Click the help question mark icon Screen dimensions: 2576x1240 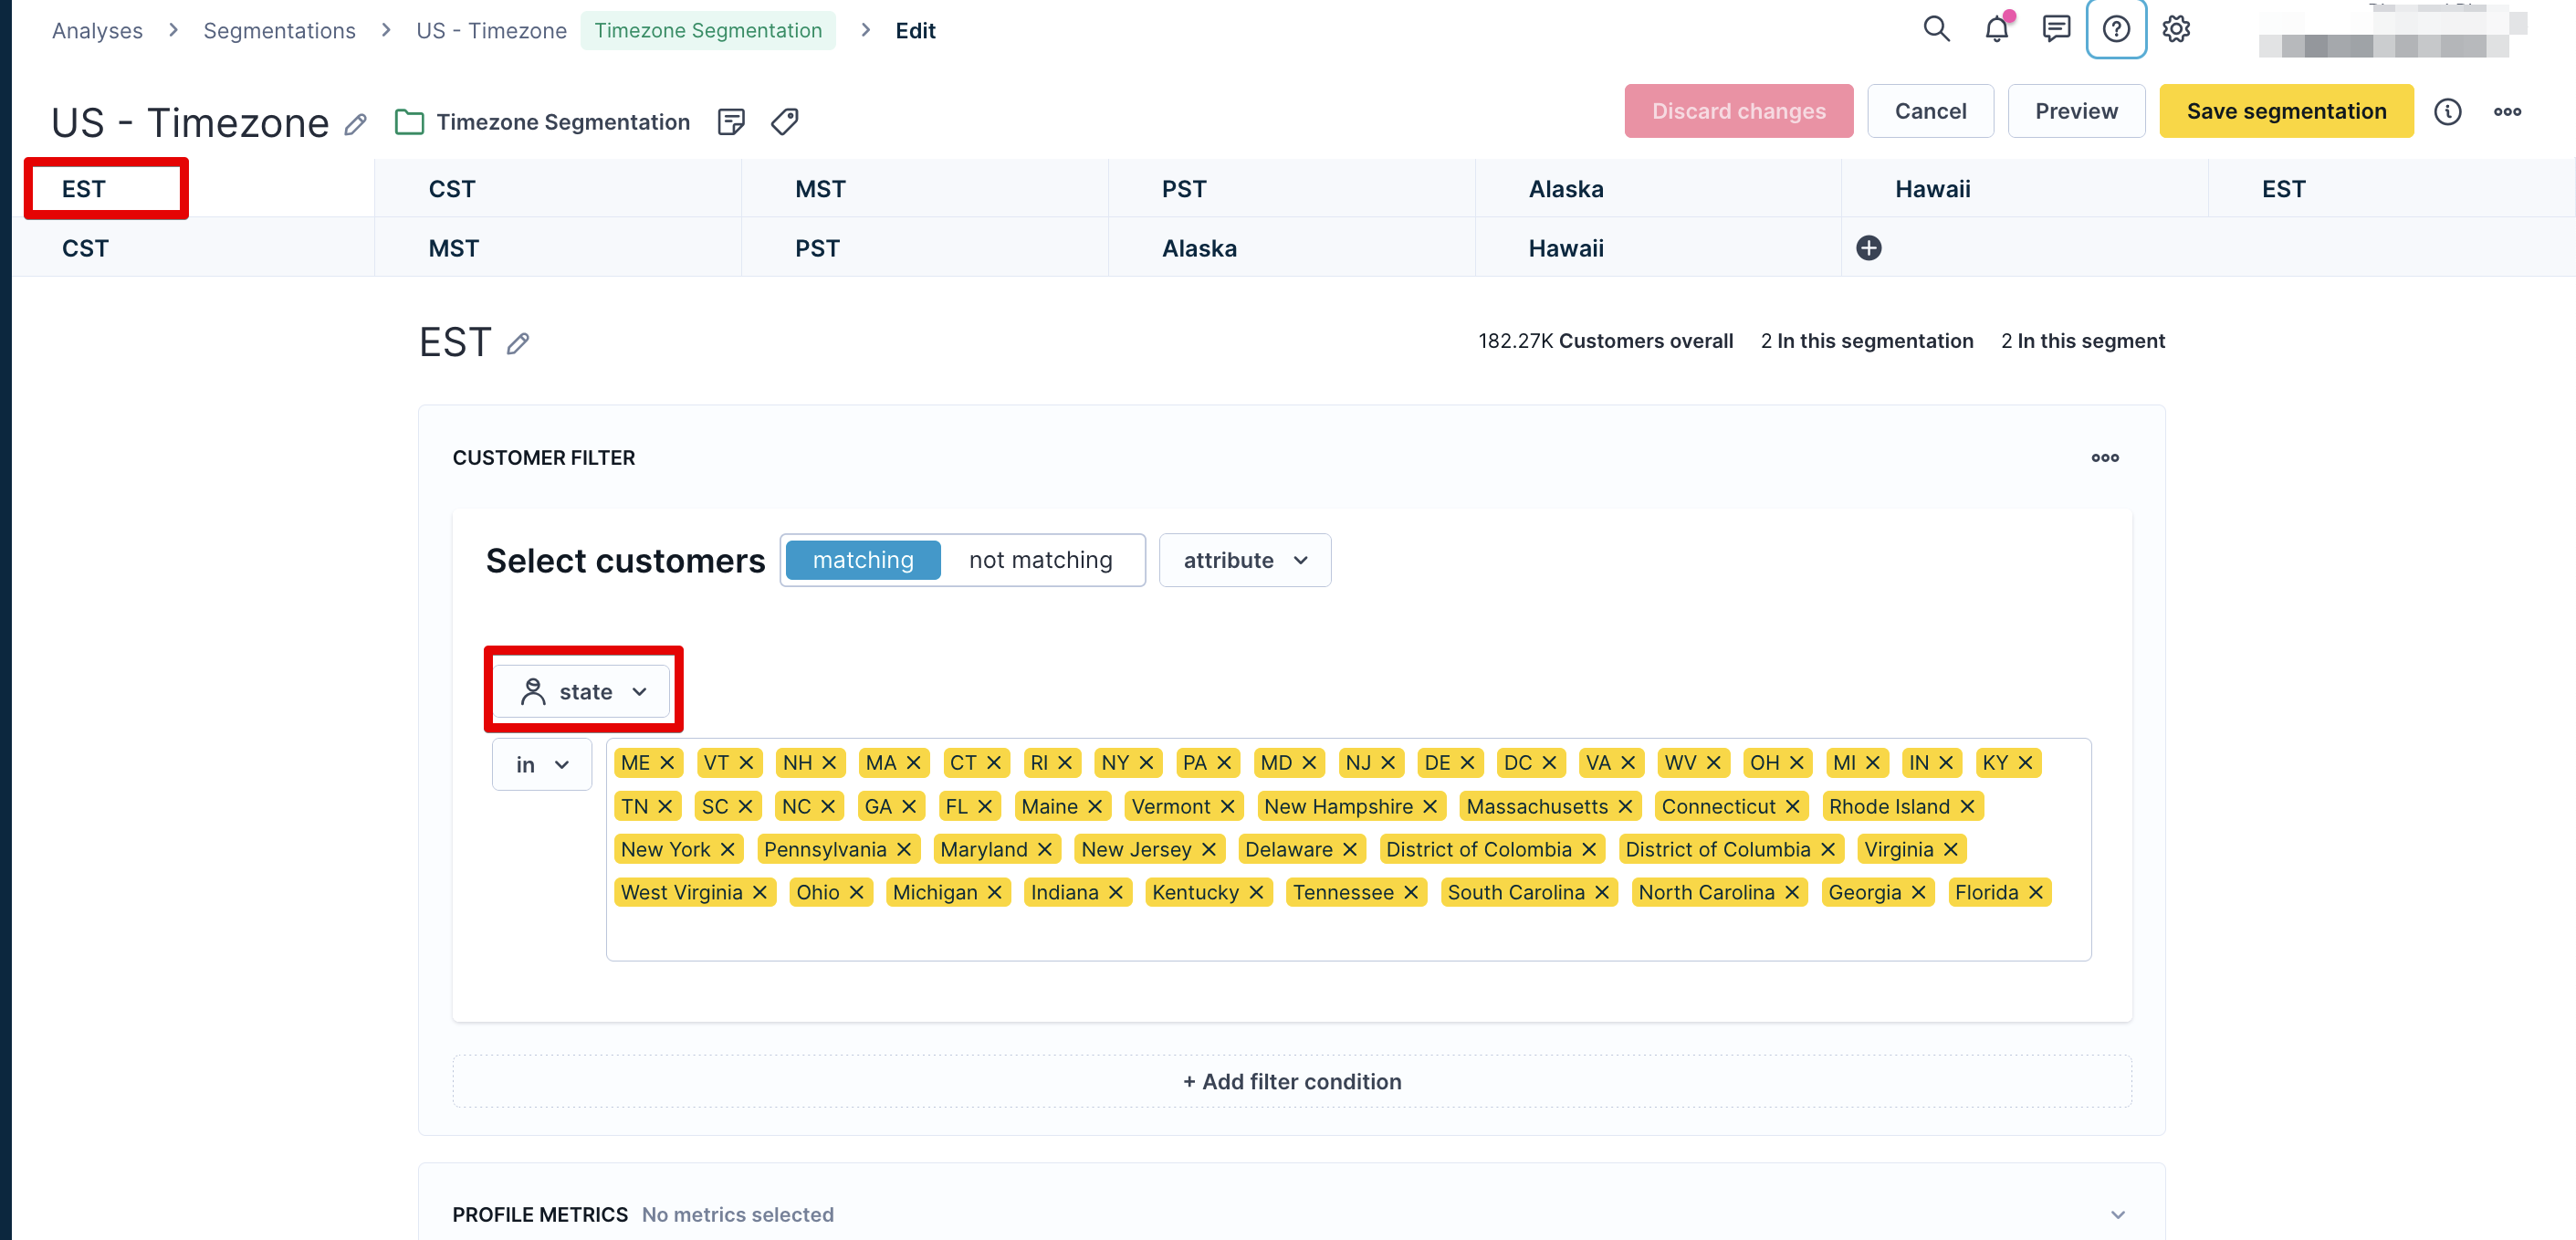(2116, 29)
